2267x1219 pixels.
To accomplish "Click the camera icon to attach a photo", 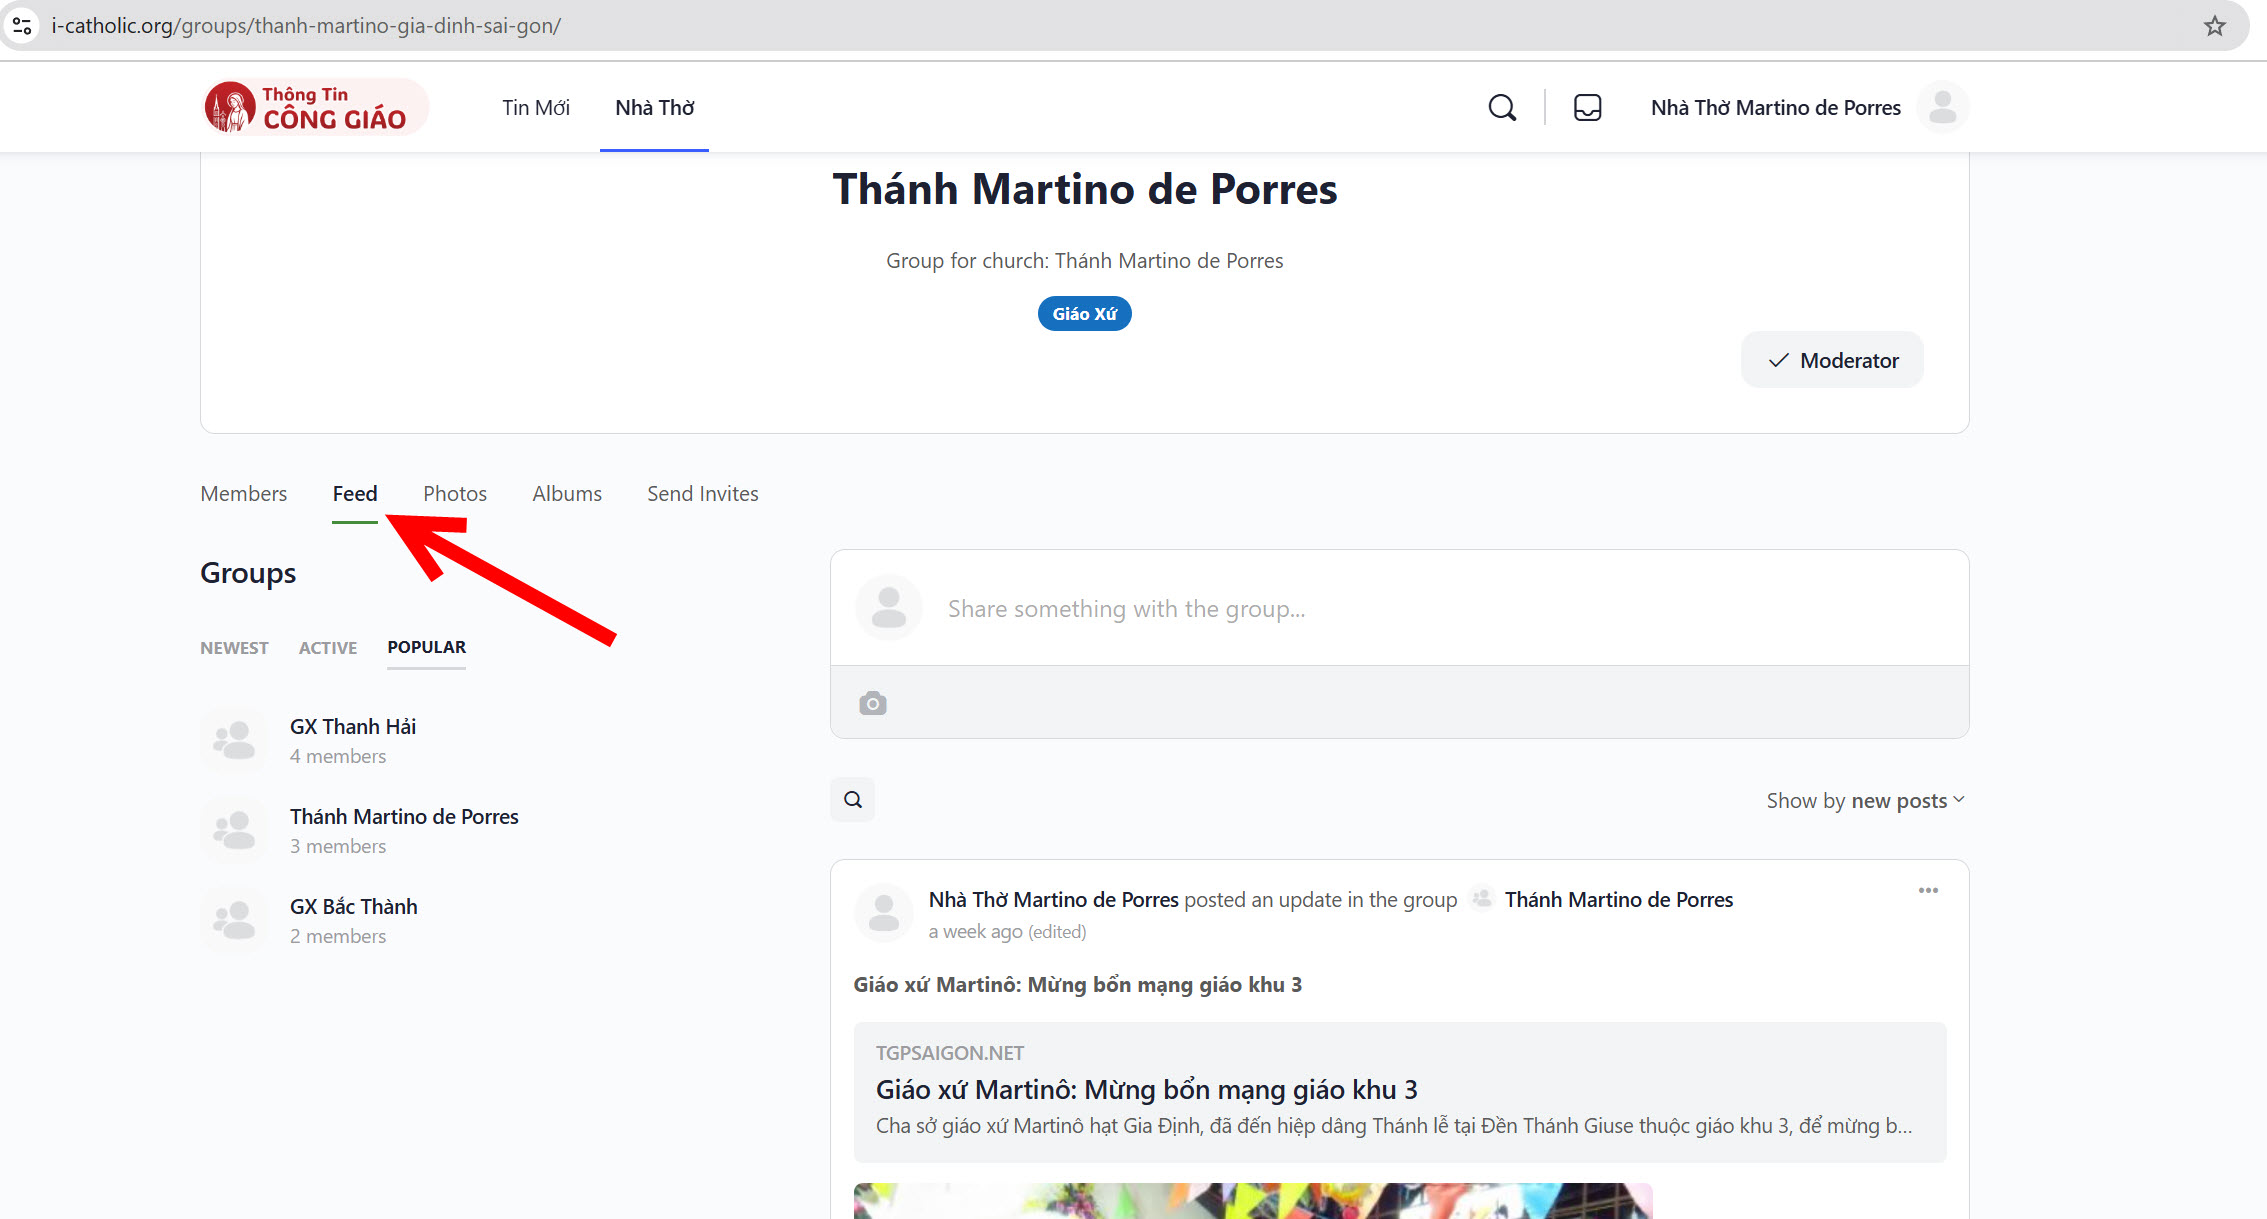I will 872,703.
